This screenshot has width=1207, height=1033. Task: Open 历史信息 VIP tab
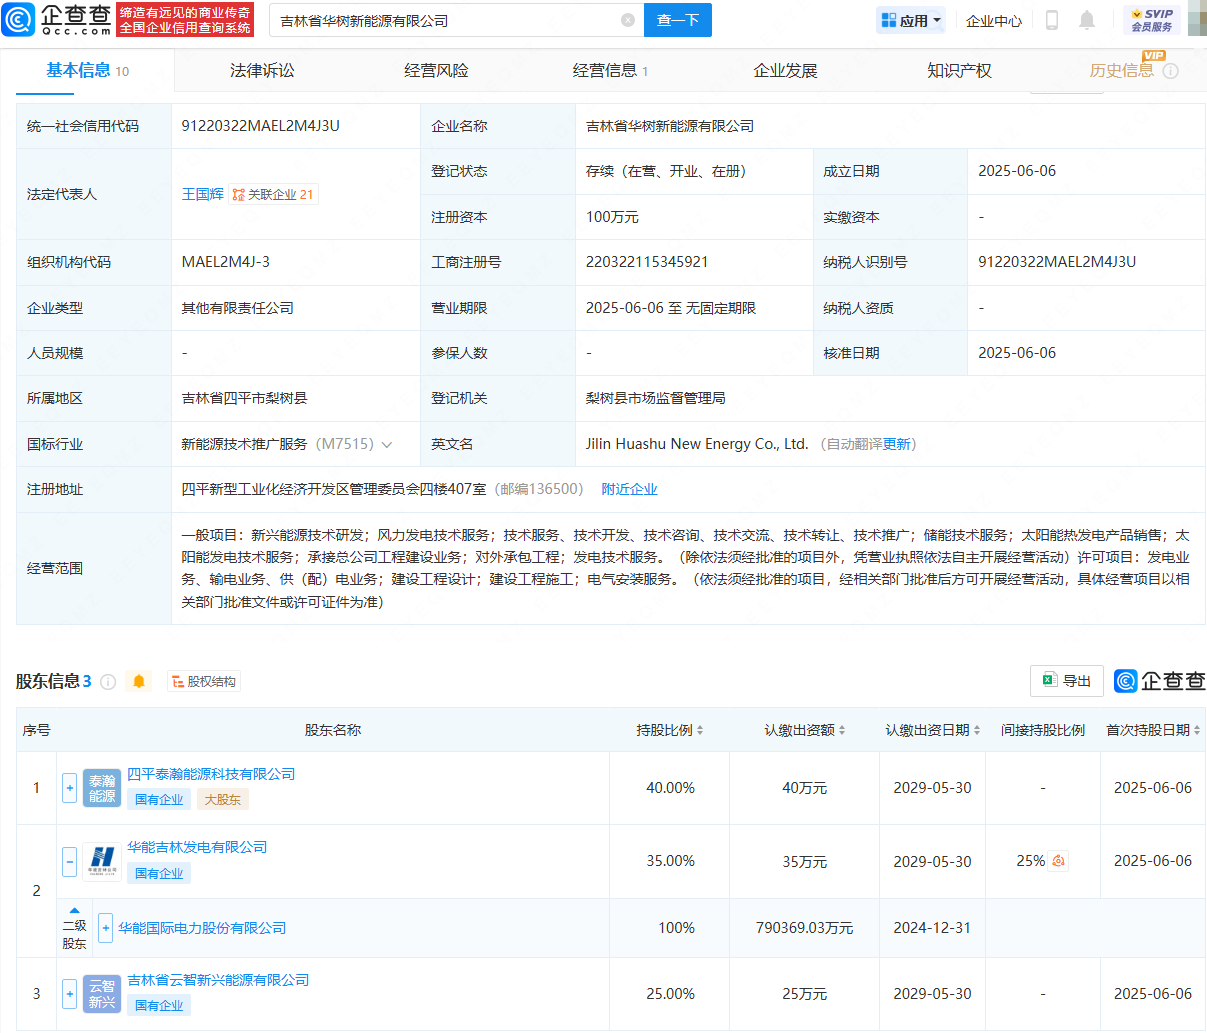click(1121, 70)
